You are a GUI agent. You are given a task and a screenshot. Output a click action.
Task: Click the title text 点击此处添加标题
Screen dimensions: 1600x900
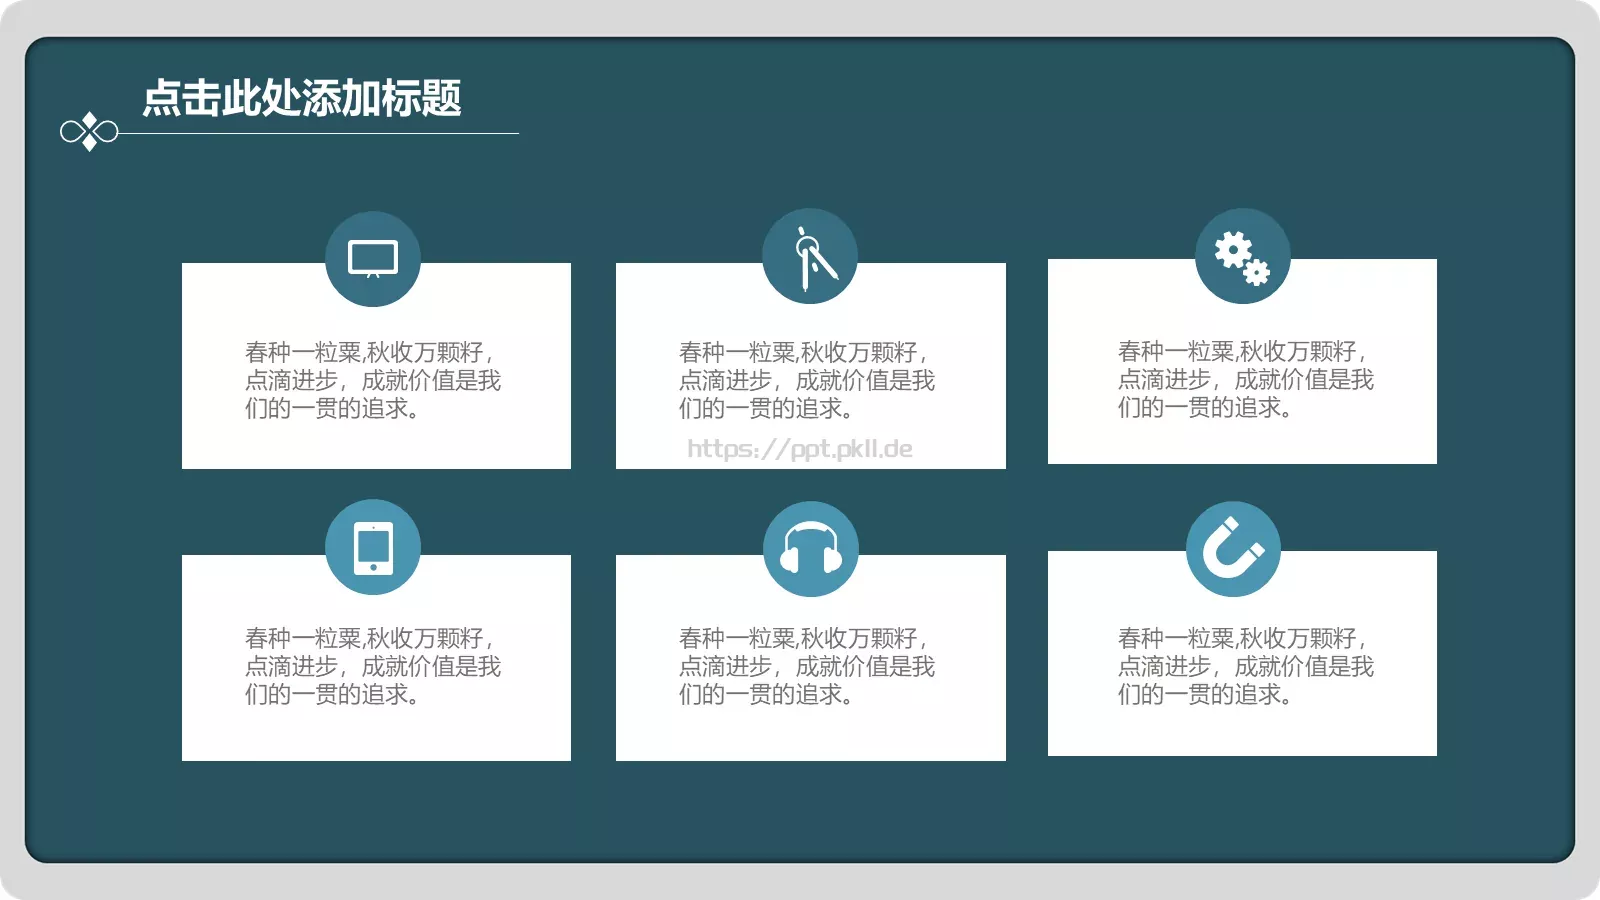tap(302, 98)
